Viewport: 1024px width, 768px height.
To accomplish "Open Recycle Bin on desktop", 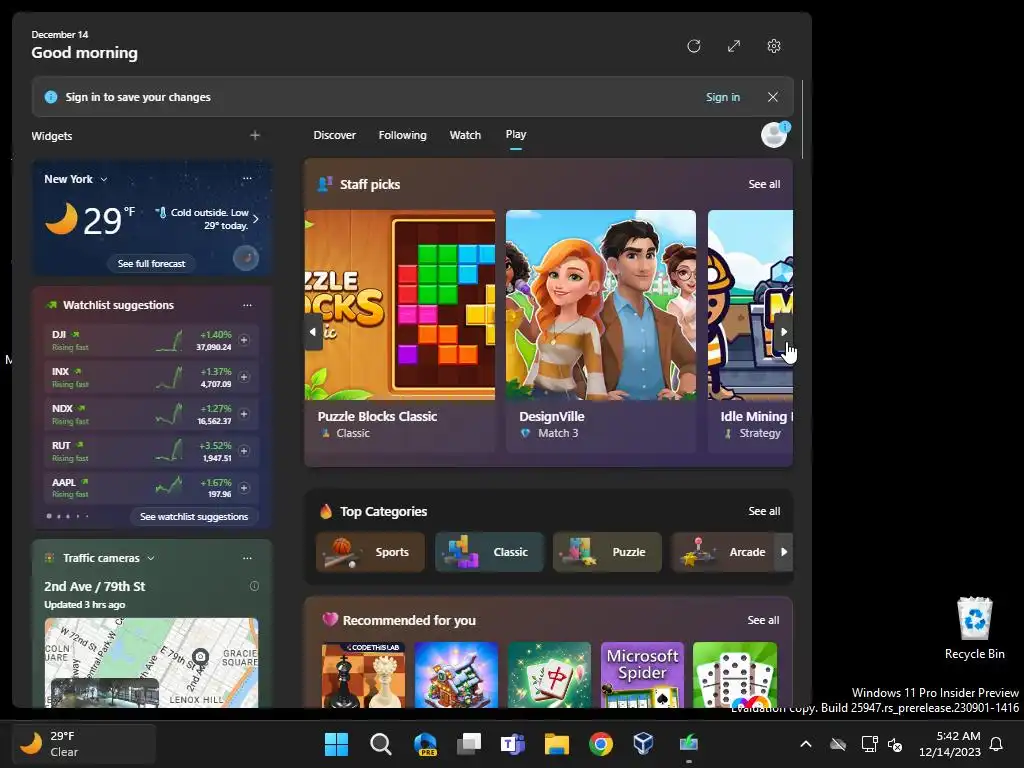I will coord(974,628).
